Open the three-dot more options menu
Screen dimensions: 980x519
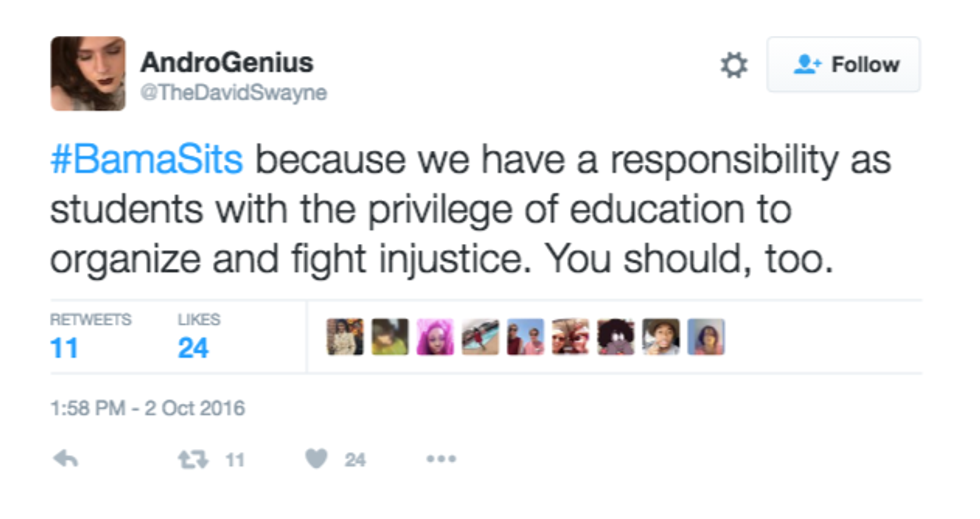441,459
